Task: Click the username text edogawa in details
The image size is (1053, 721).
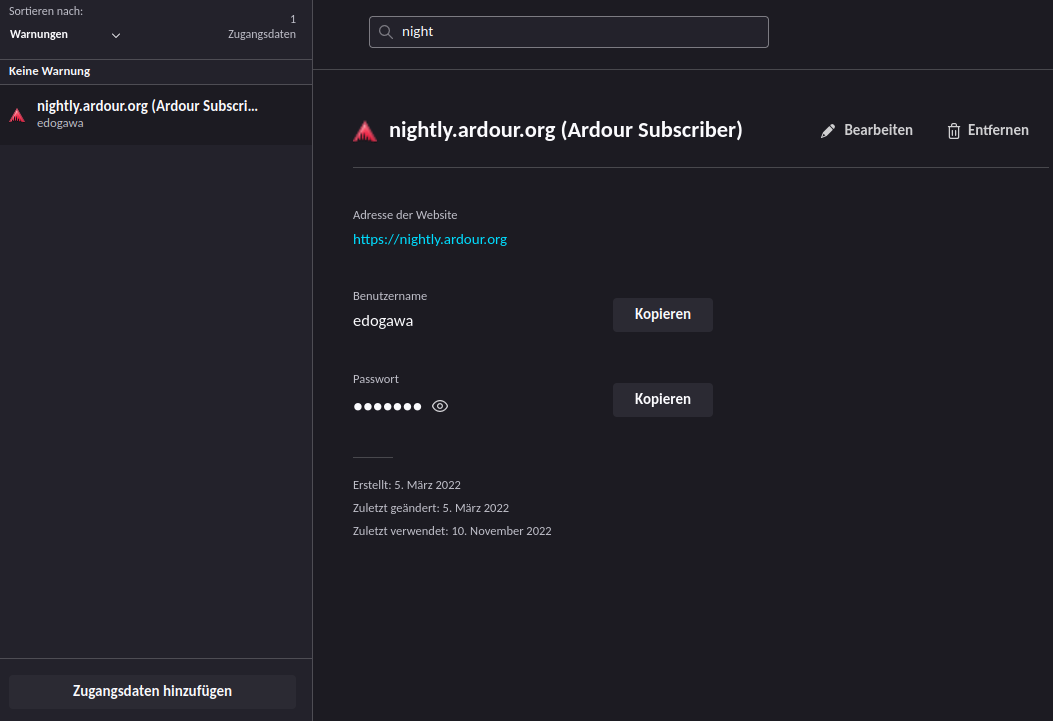Action: [x=383, y=321]
